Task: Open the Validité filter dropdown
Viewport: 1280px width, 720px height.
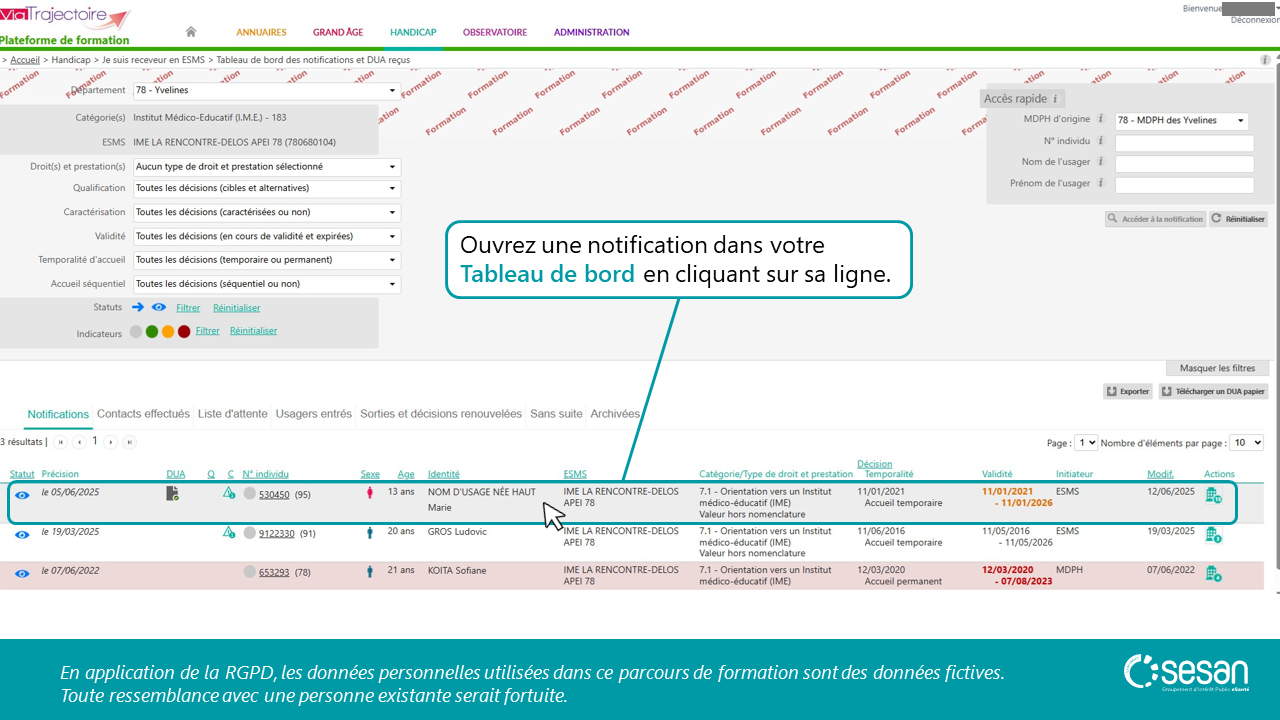Action: (266, 236)
